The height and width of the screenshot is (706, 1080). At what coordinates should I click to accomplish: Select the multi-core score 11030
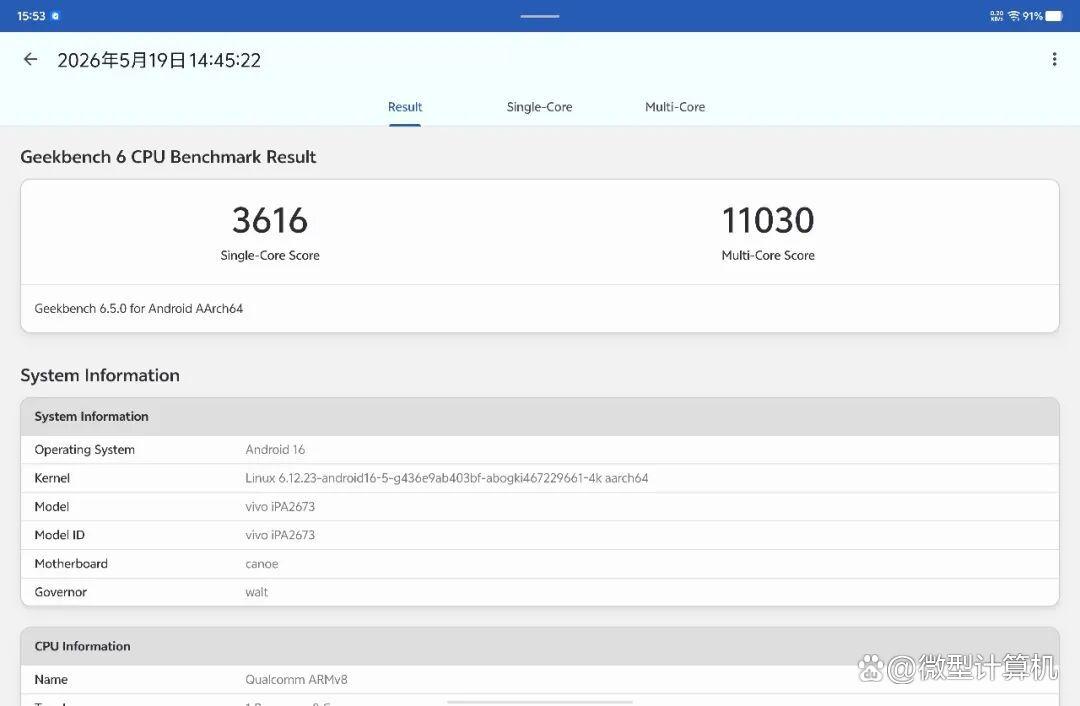tap(768, 220)
